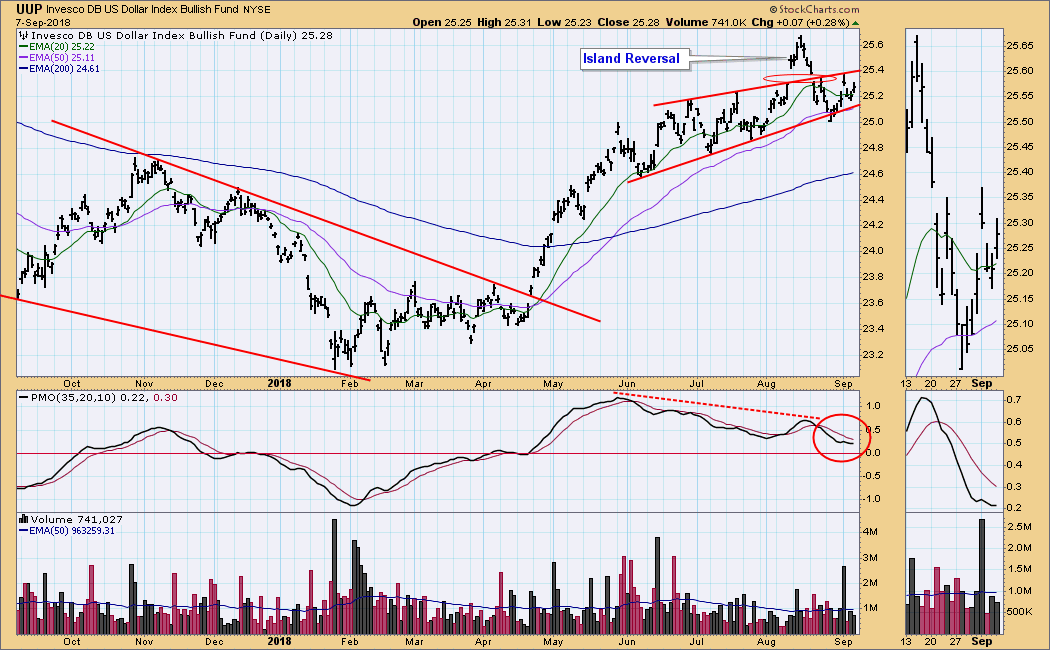The height and width of the screenshot is (650, 1050).
Task: Click the 23.4 price axis label
Action: [x=873, y=329]
